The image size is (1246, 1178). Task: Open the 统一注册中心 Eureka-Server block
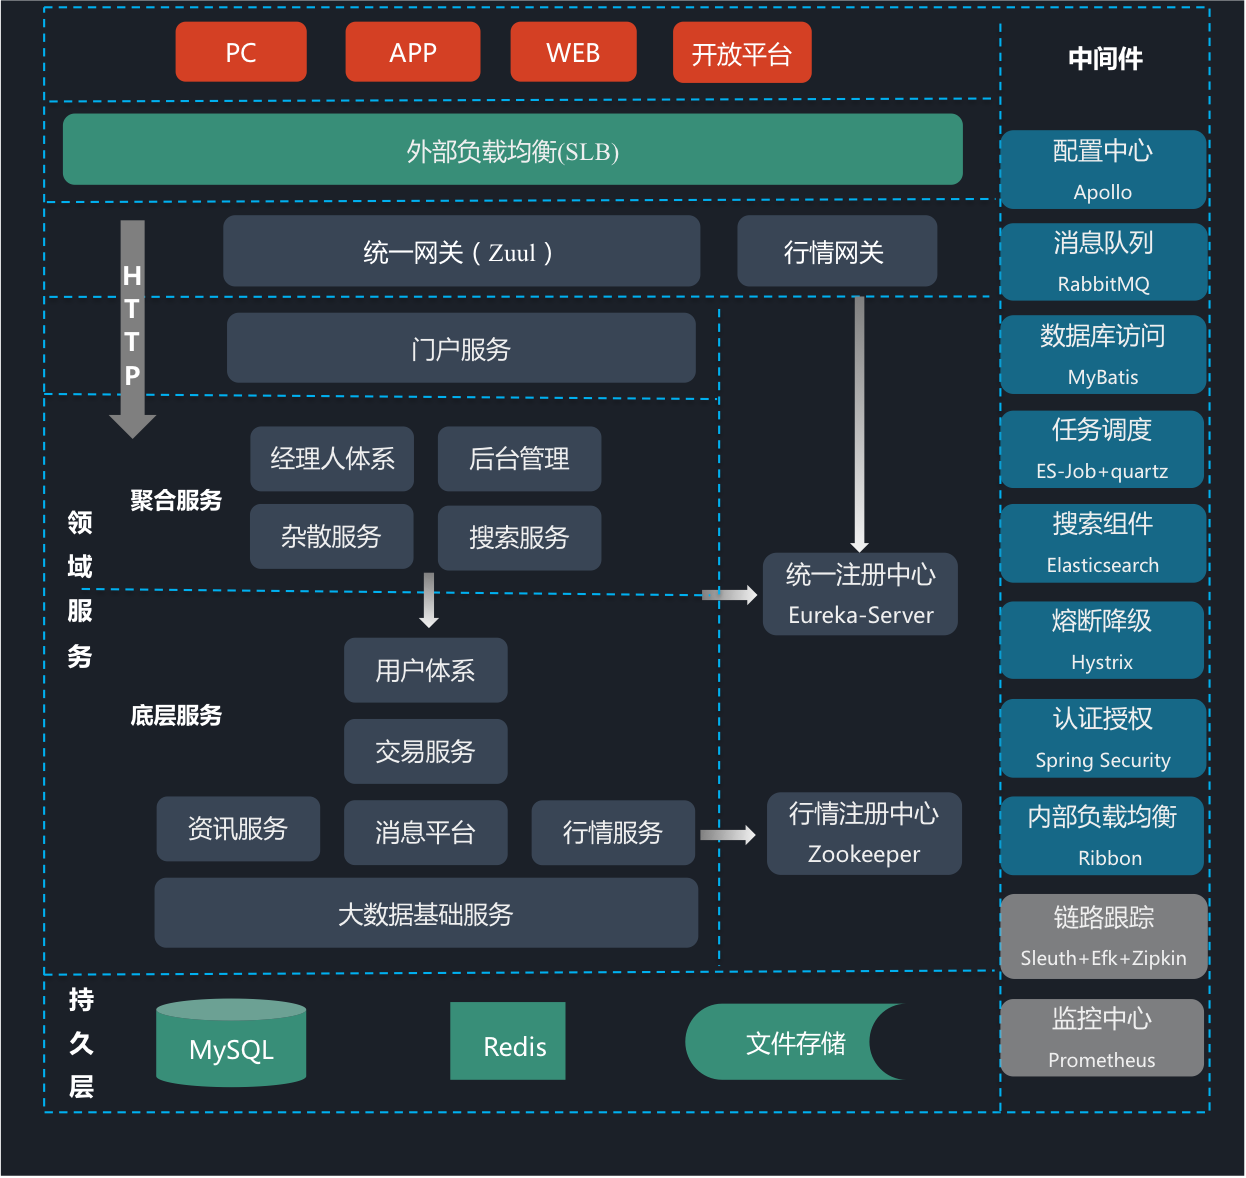(860, 594)
